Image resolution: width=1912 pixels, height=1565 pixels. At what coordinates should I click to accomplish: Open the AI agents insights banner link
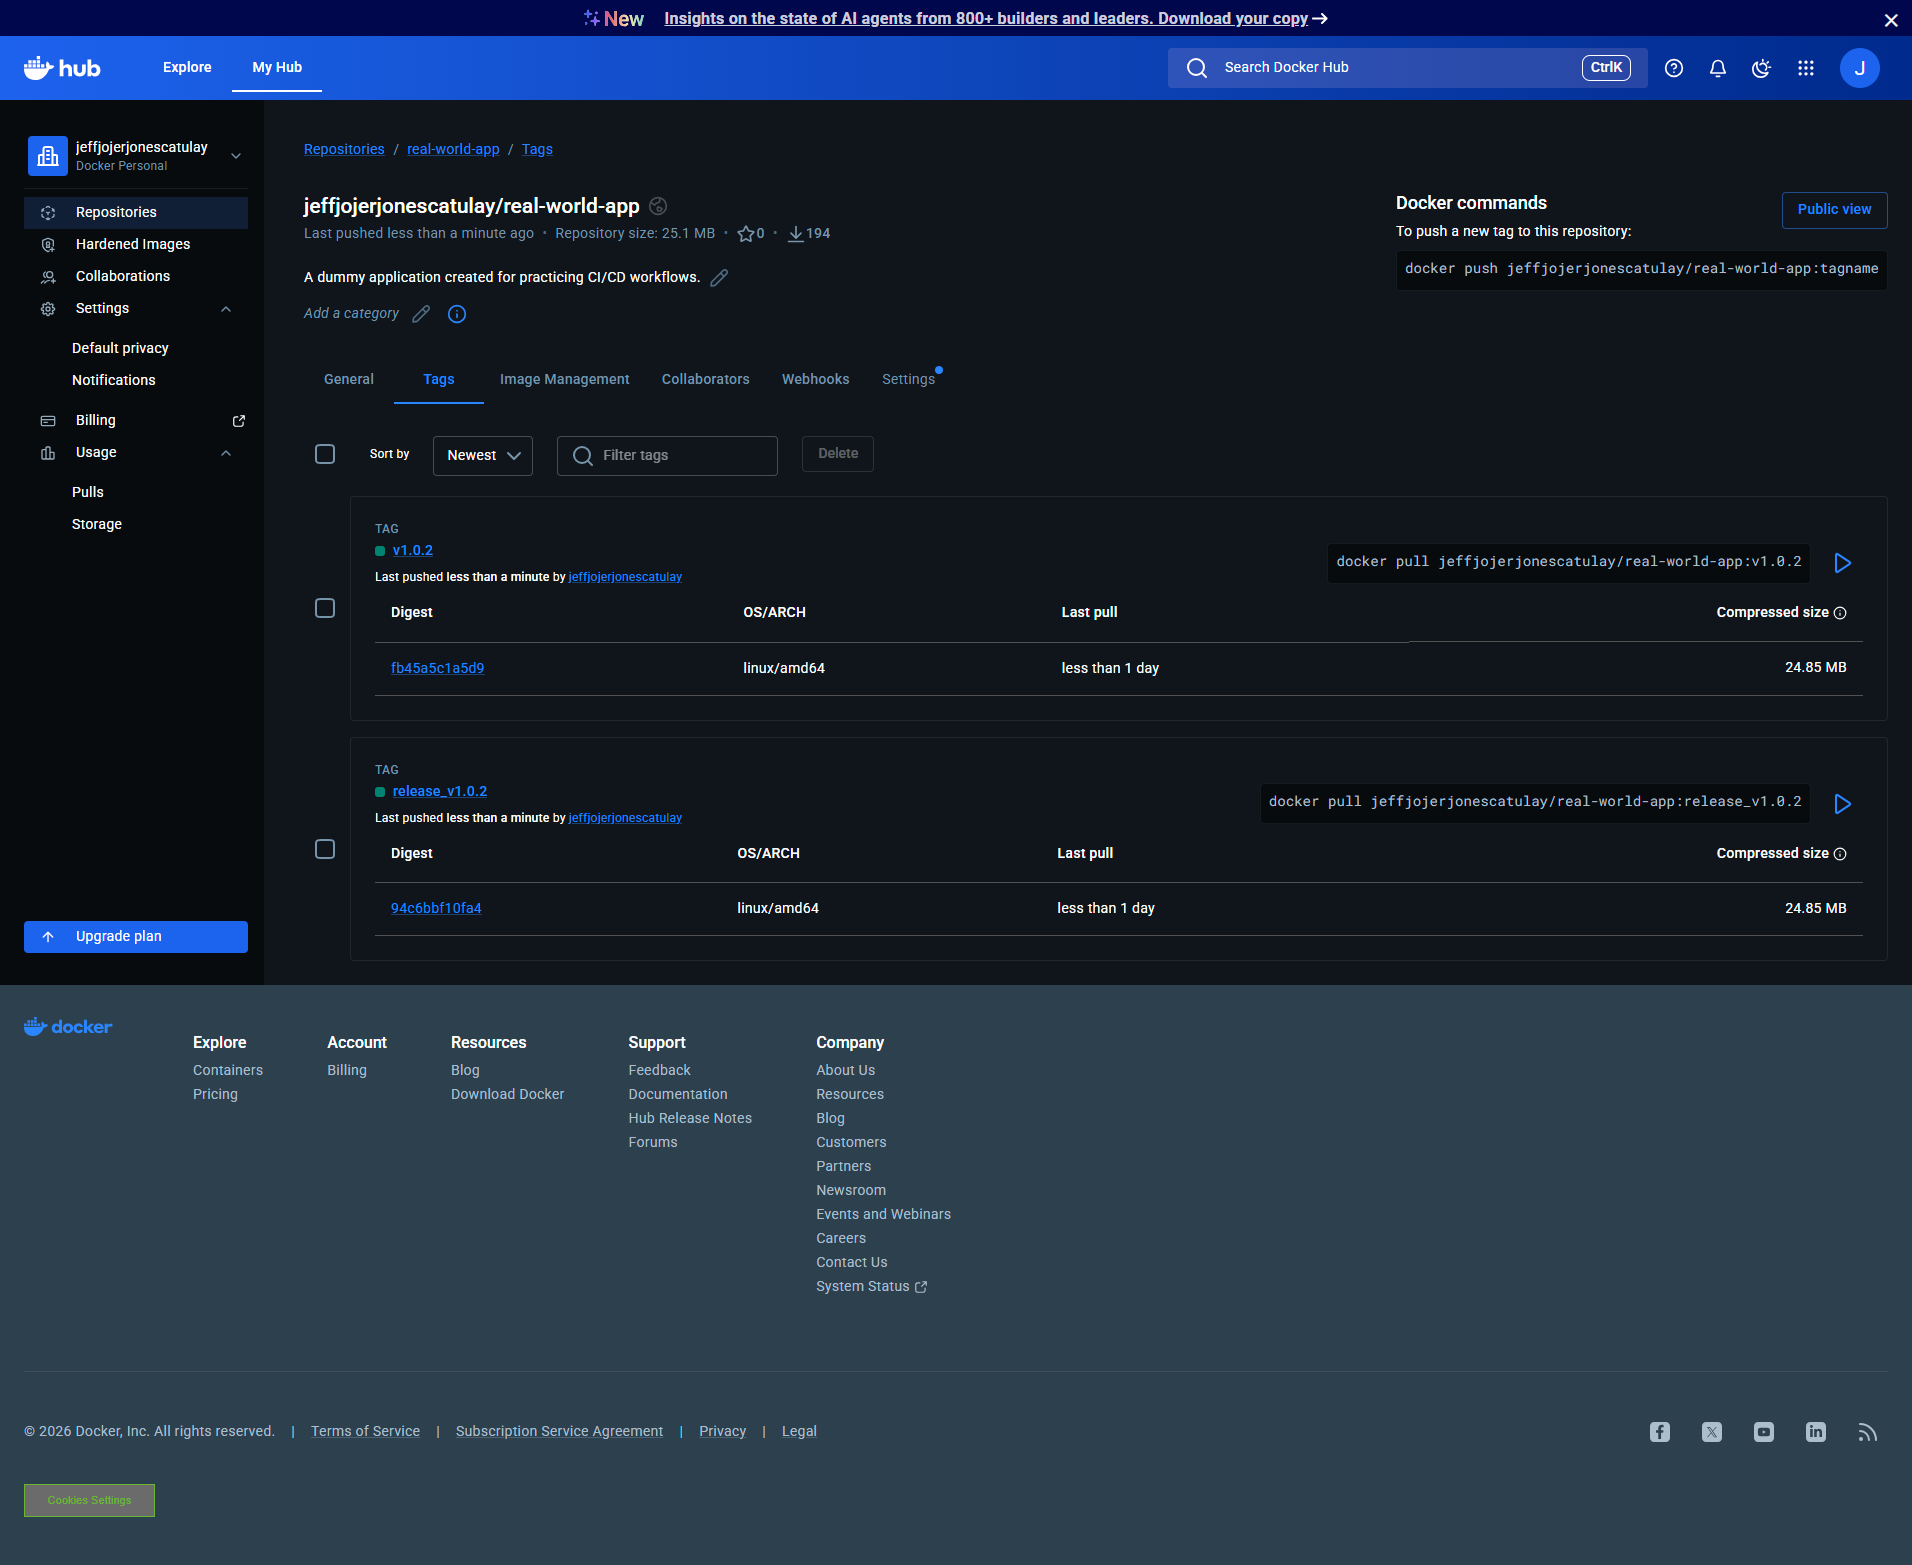coord(996,19)
